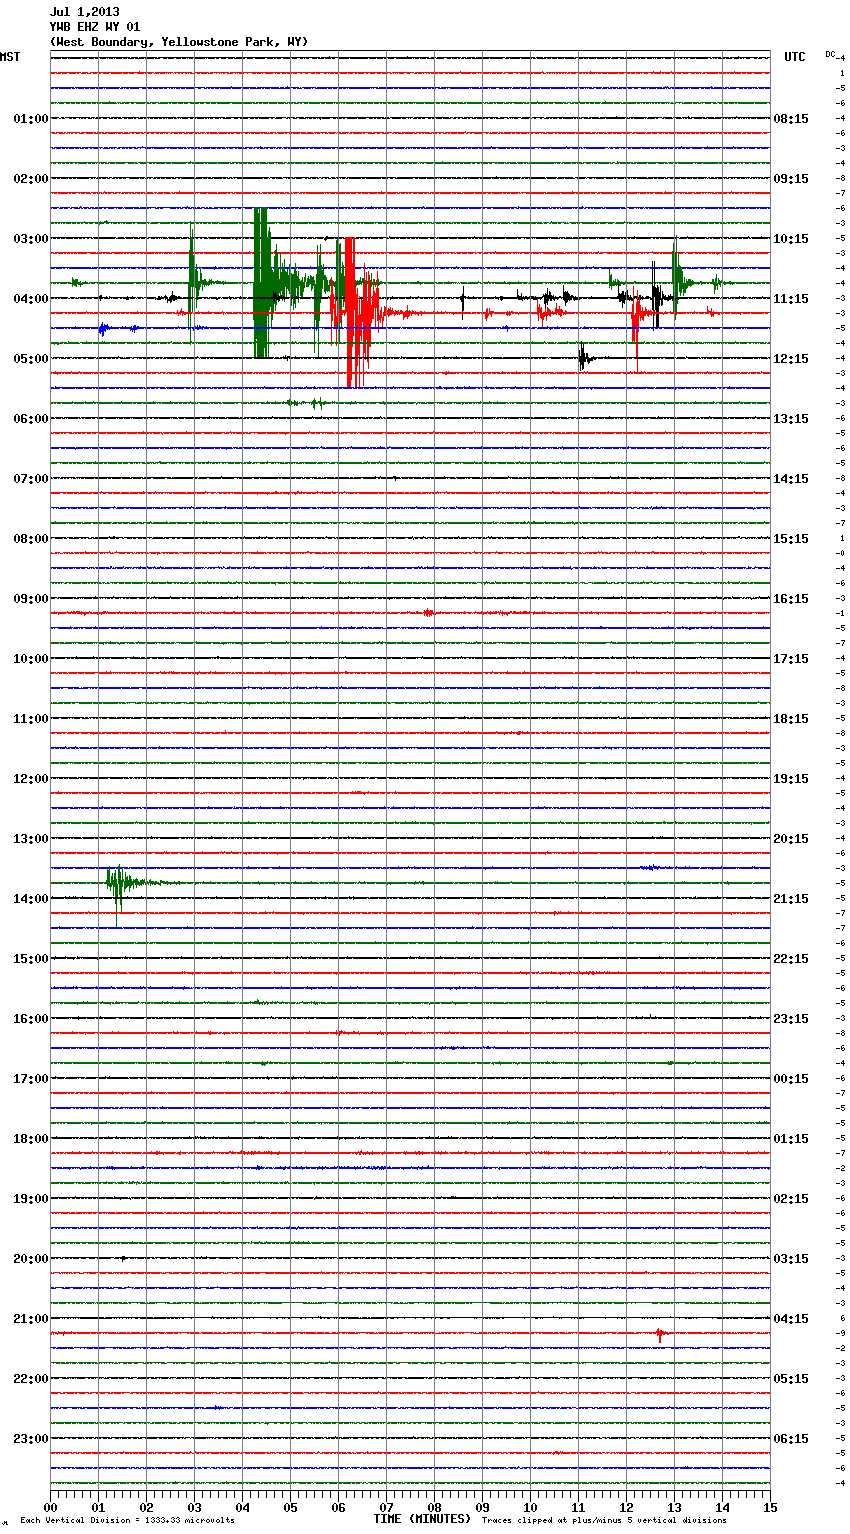The image size is (850, 1534).
Task: Select the YWB EHZ WY 01 station code
Action: click(95, 27)
